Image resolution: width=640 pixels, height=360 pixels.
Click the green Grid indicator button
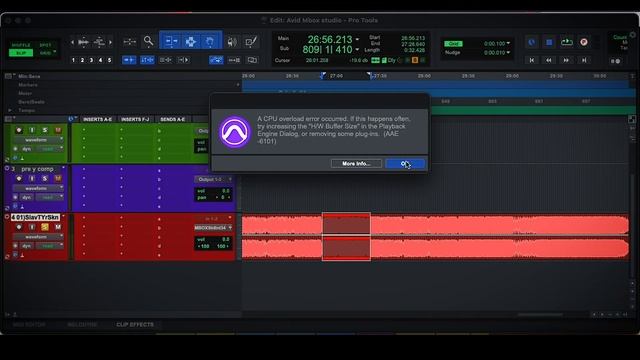[x=453, y=44]
